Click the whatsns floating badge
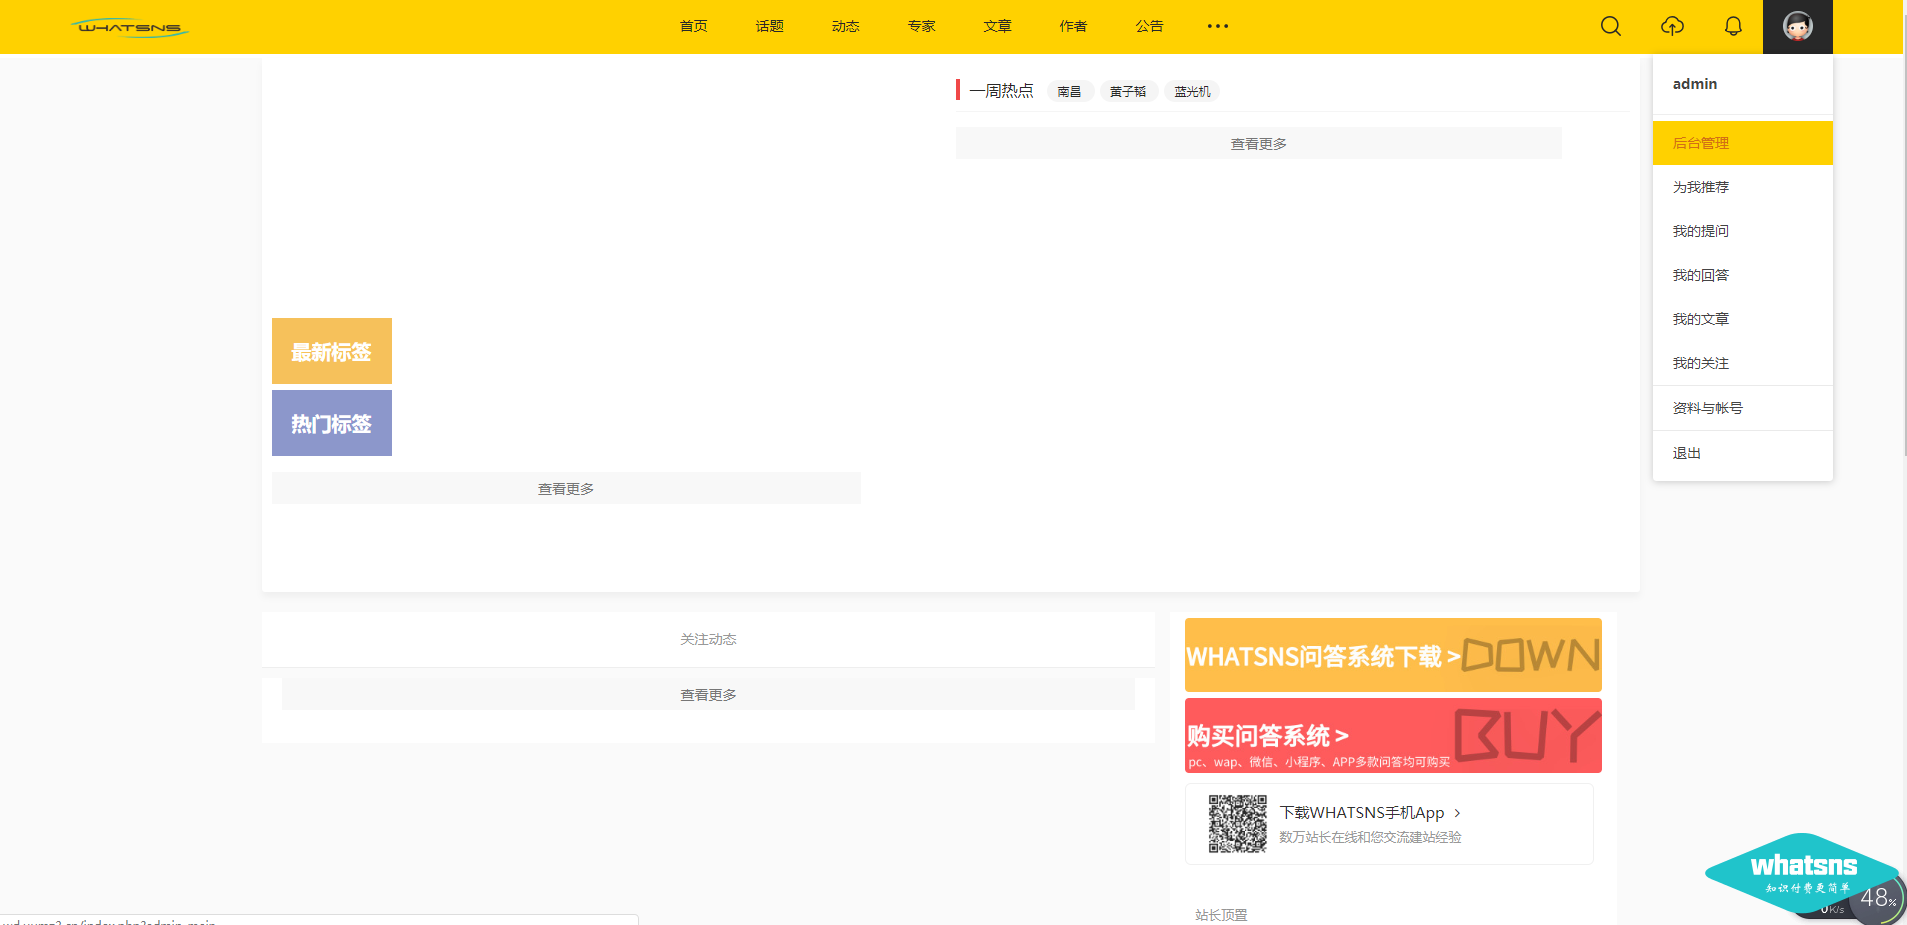This screenshot has width=1907, height=925. coord(1802,872)
